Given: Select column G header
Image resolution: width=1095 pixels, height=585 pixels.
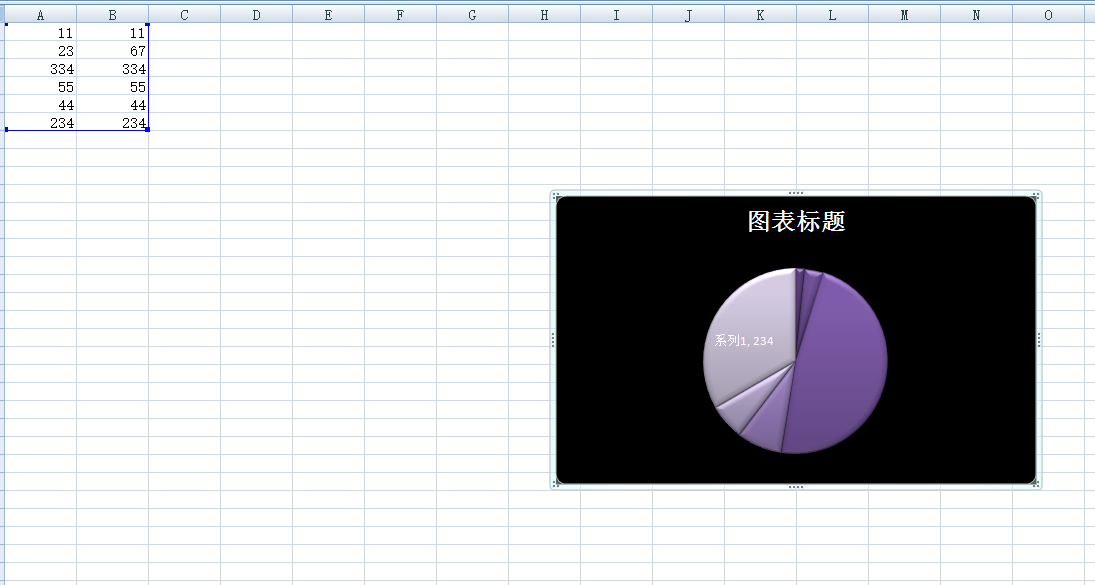Looking at the screenshot, I should click(473, 15).
